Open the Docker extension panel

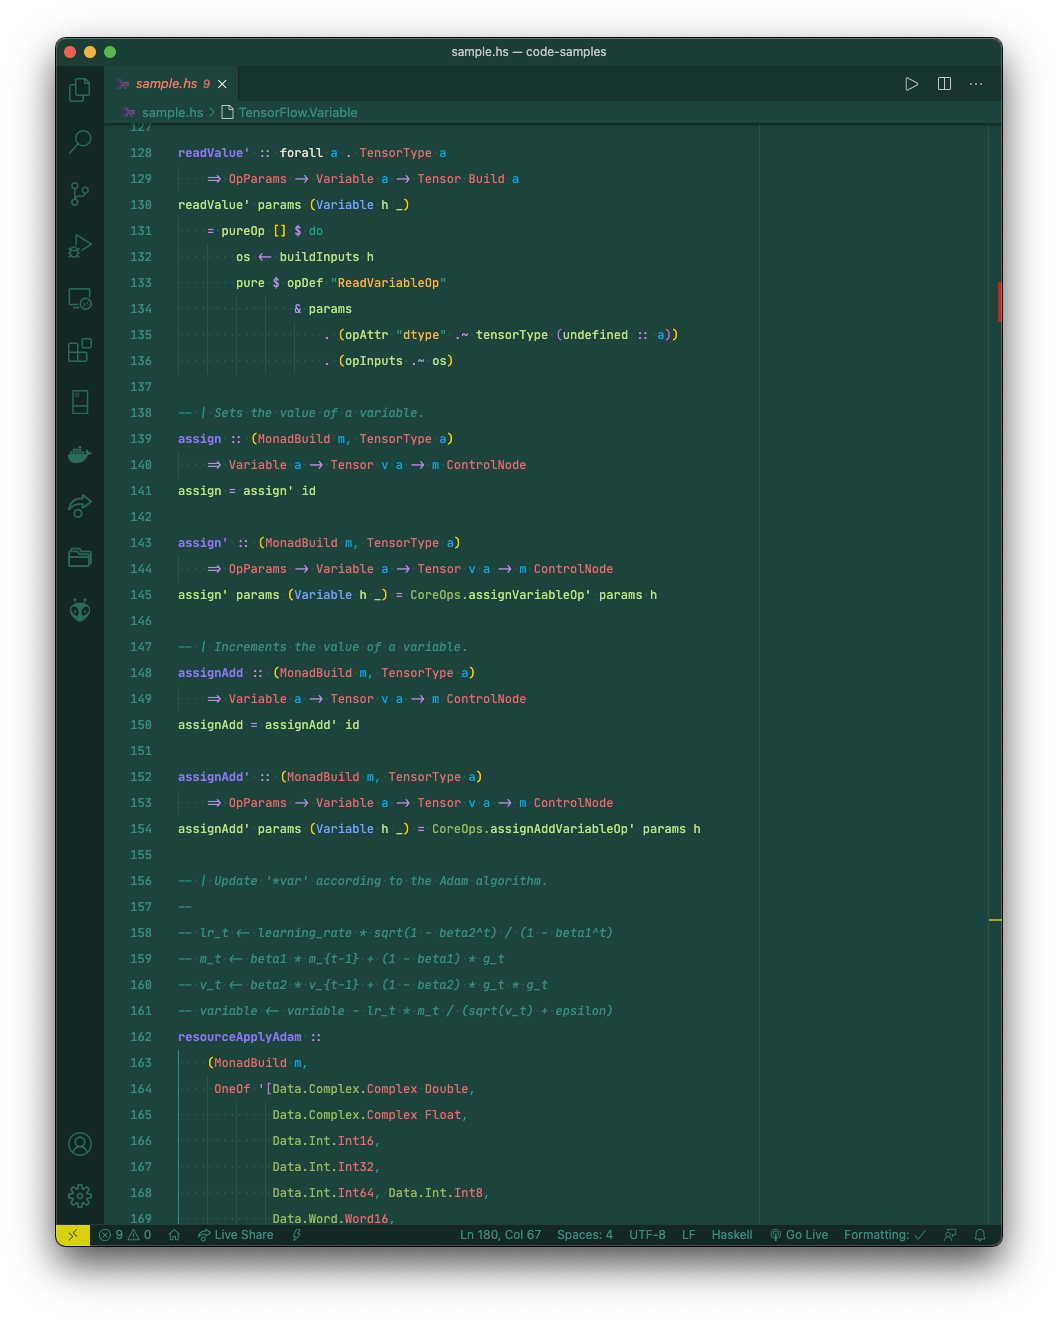80,454
